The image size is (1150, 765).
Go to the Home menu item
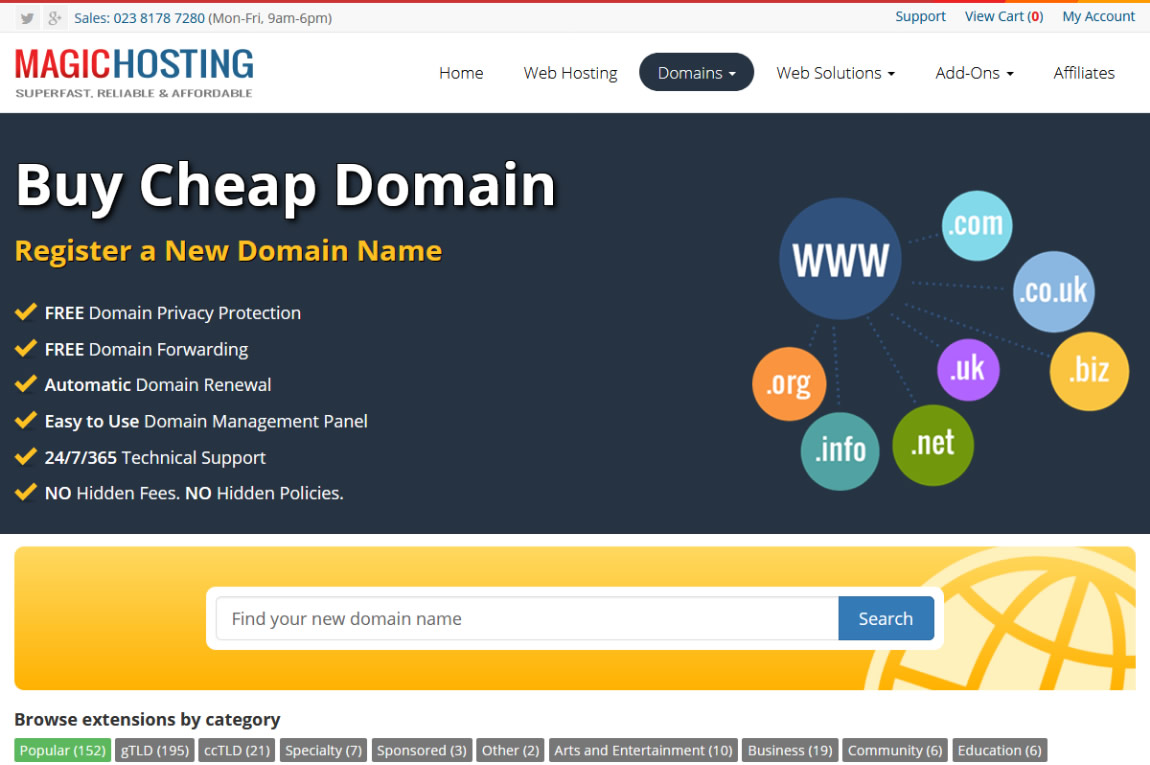461,72
